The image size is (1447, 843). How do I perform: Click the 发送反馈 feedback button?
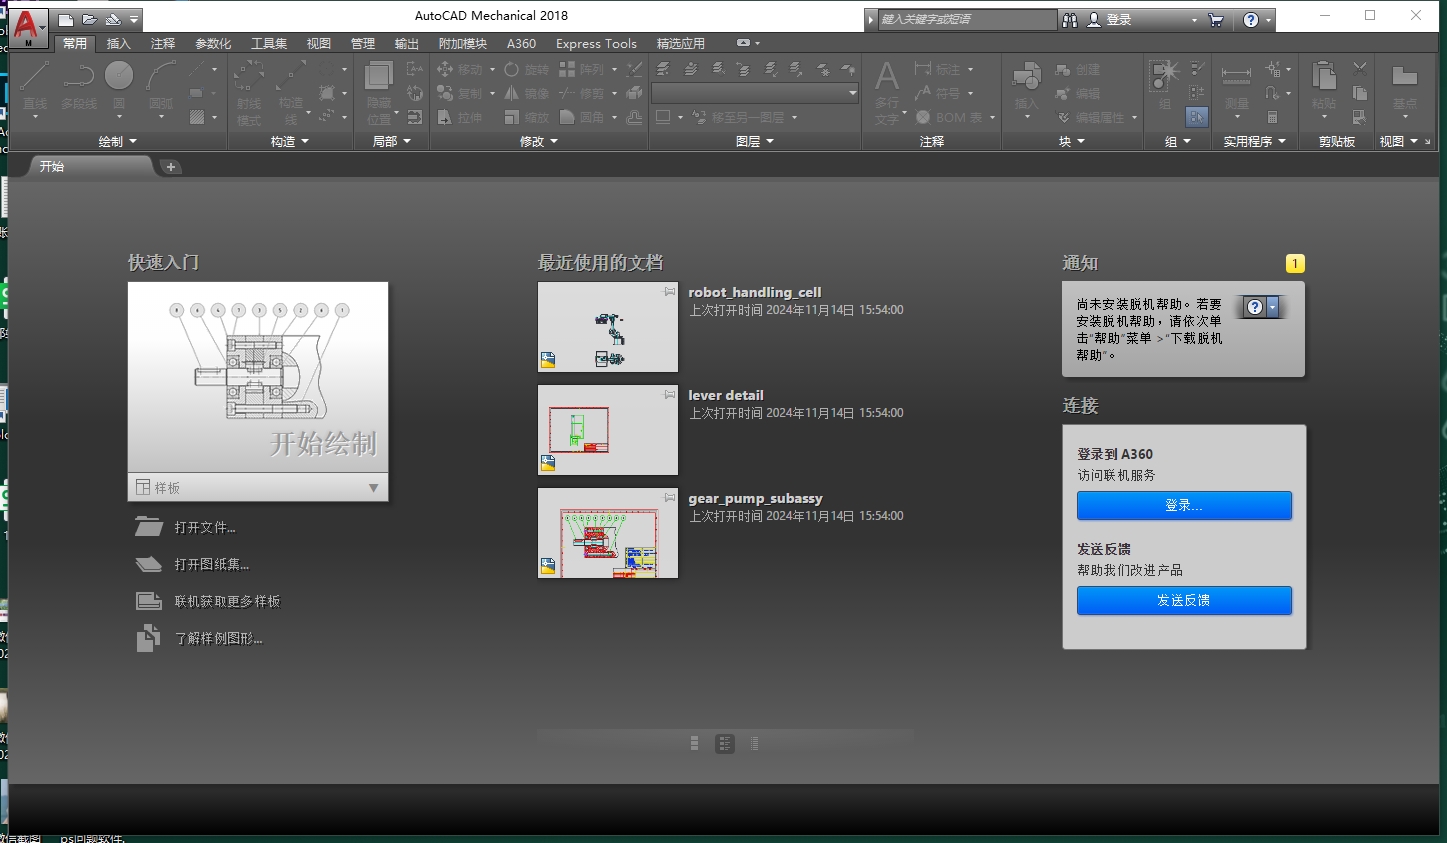click(x=1184, y=600)
